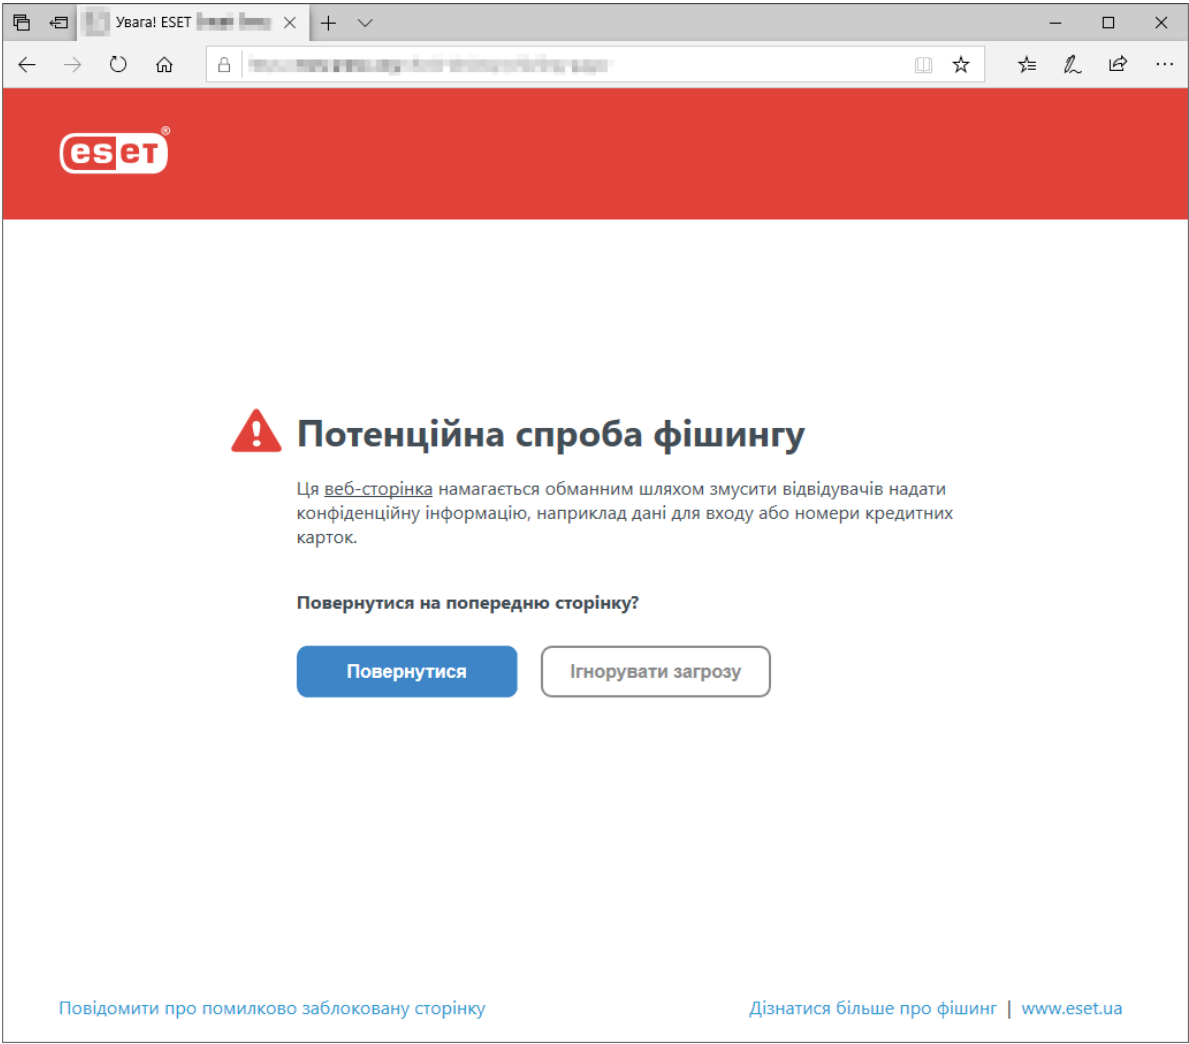Click inside the browser address bar
Image resolution: width=1189 pixels, height=1044 pixels.
click(570, 65)
